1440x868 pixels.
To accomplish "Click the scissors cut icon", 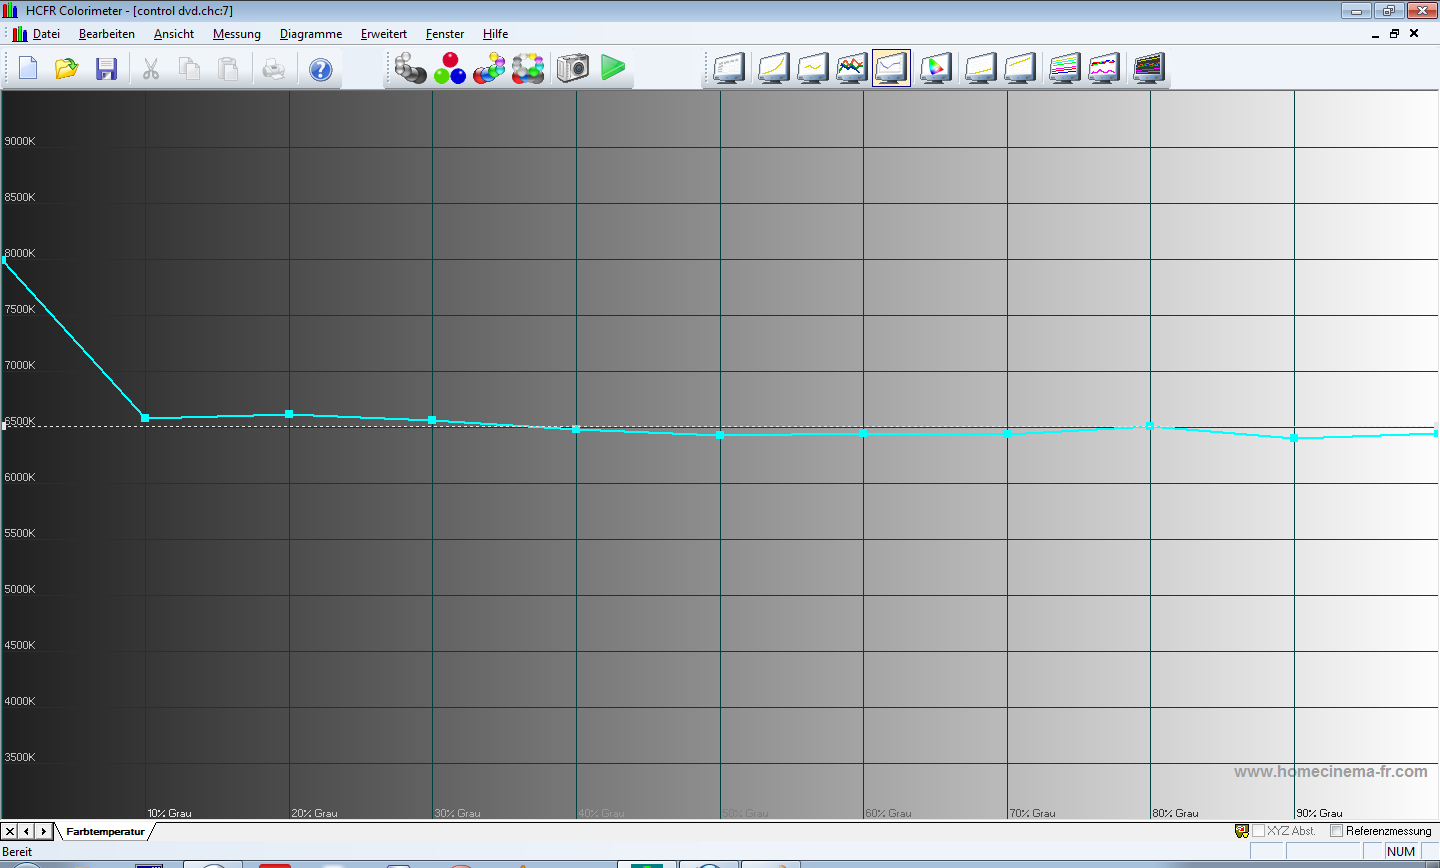I will click(150, 68).
